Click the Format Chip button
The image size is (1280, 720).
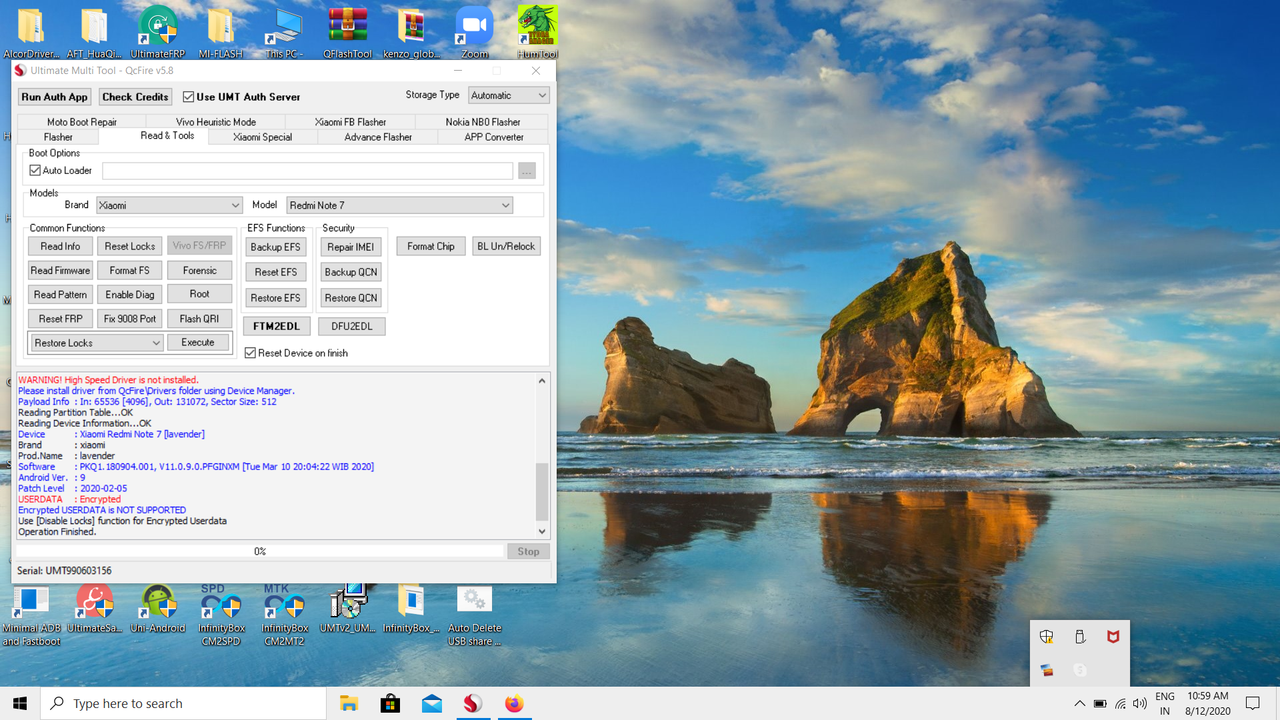430,246
